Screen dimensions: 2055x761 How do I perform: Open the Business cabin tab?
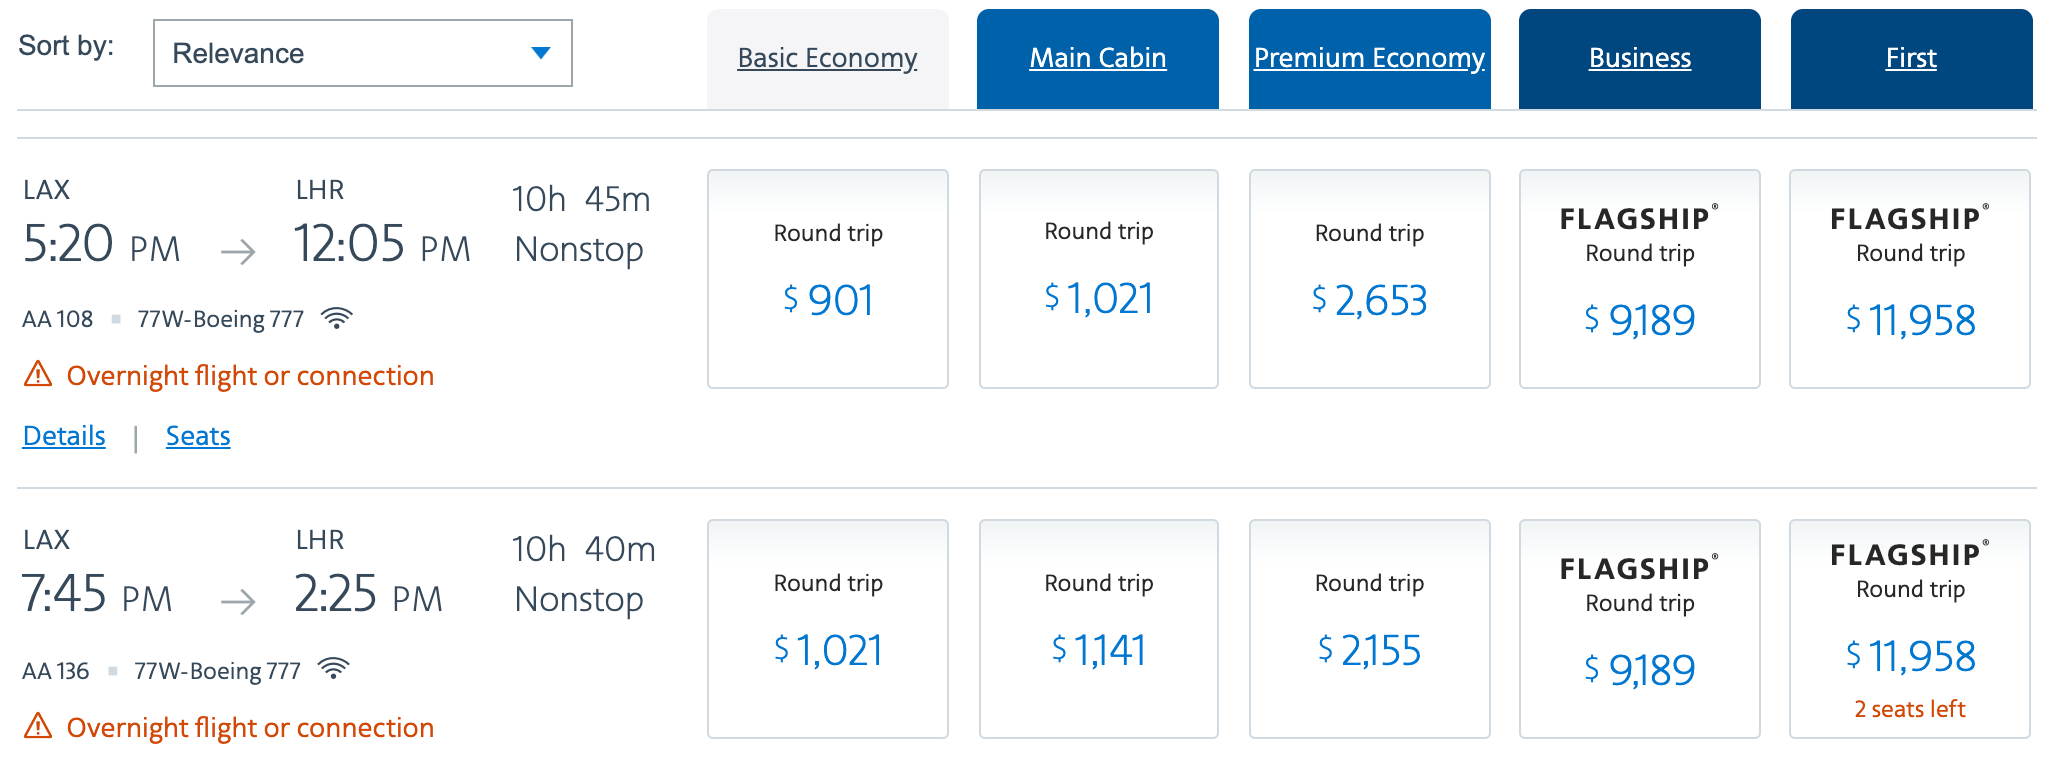(1639, 58)
